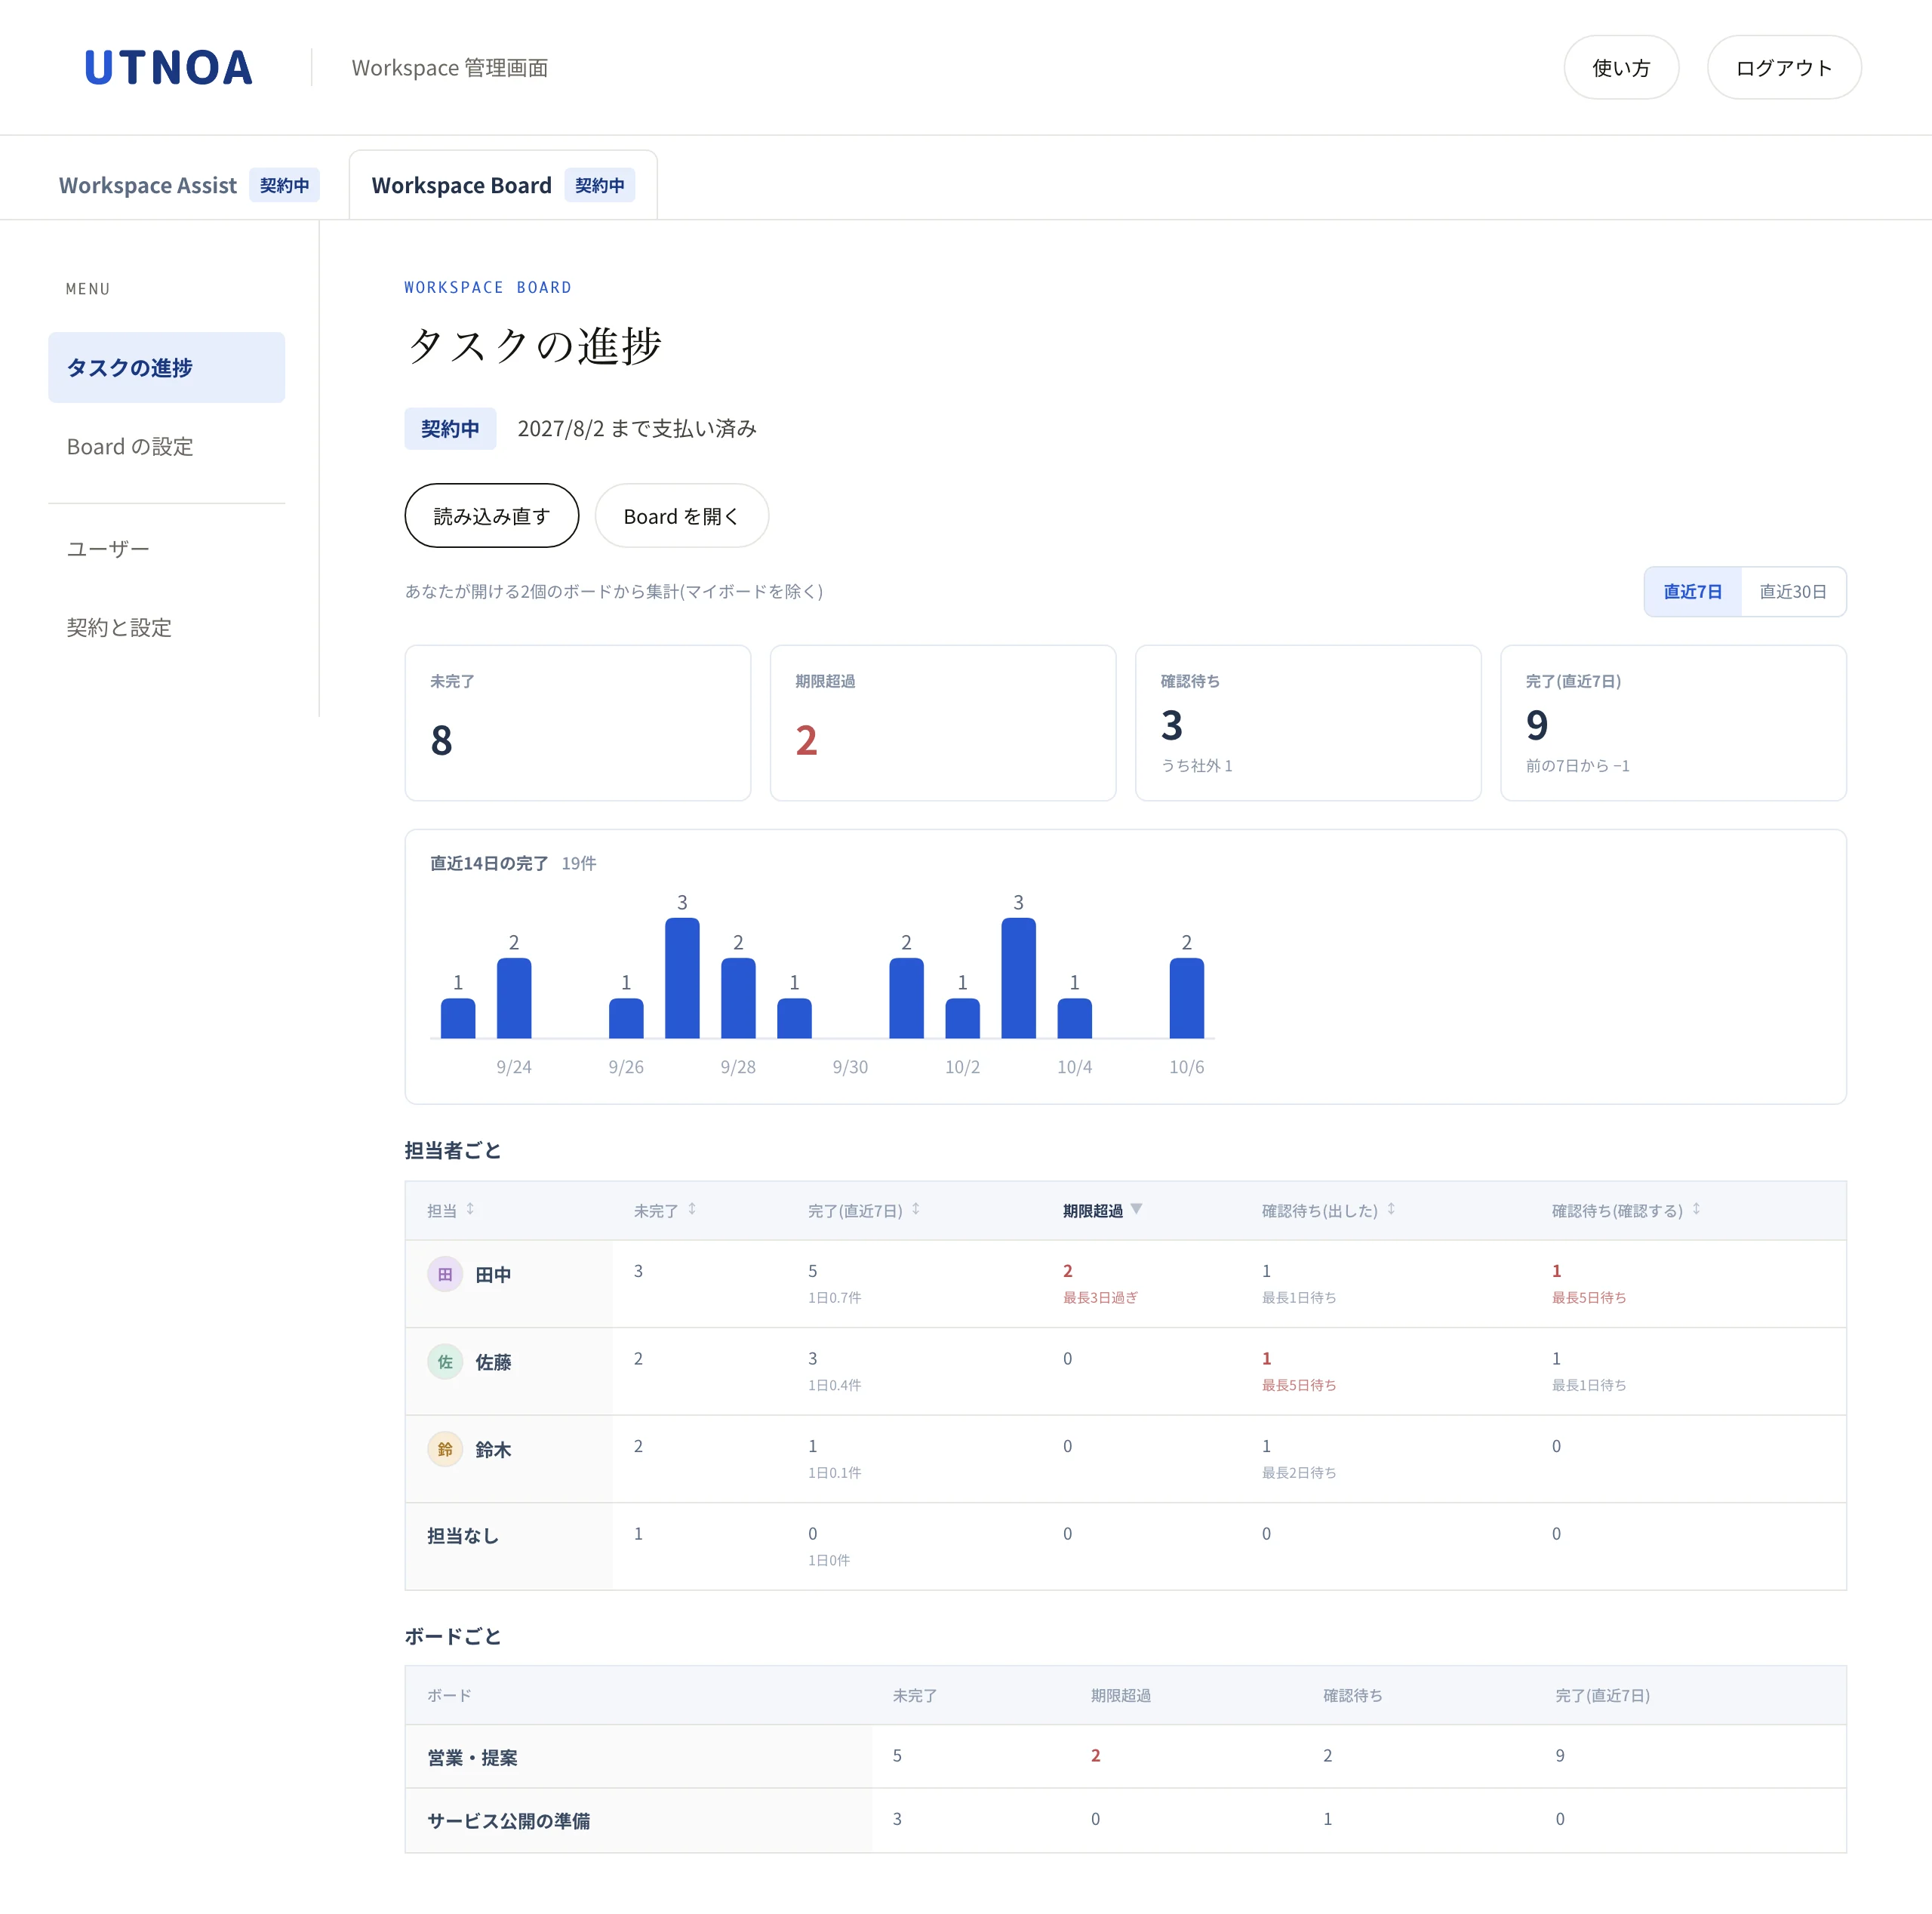
Task: Click the 期限超過 summary card showing 2
Action: tap(943, 723)
